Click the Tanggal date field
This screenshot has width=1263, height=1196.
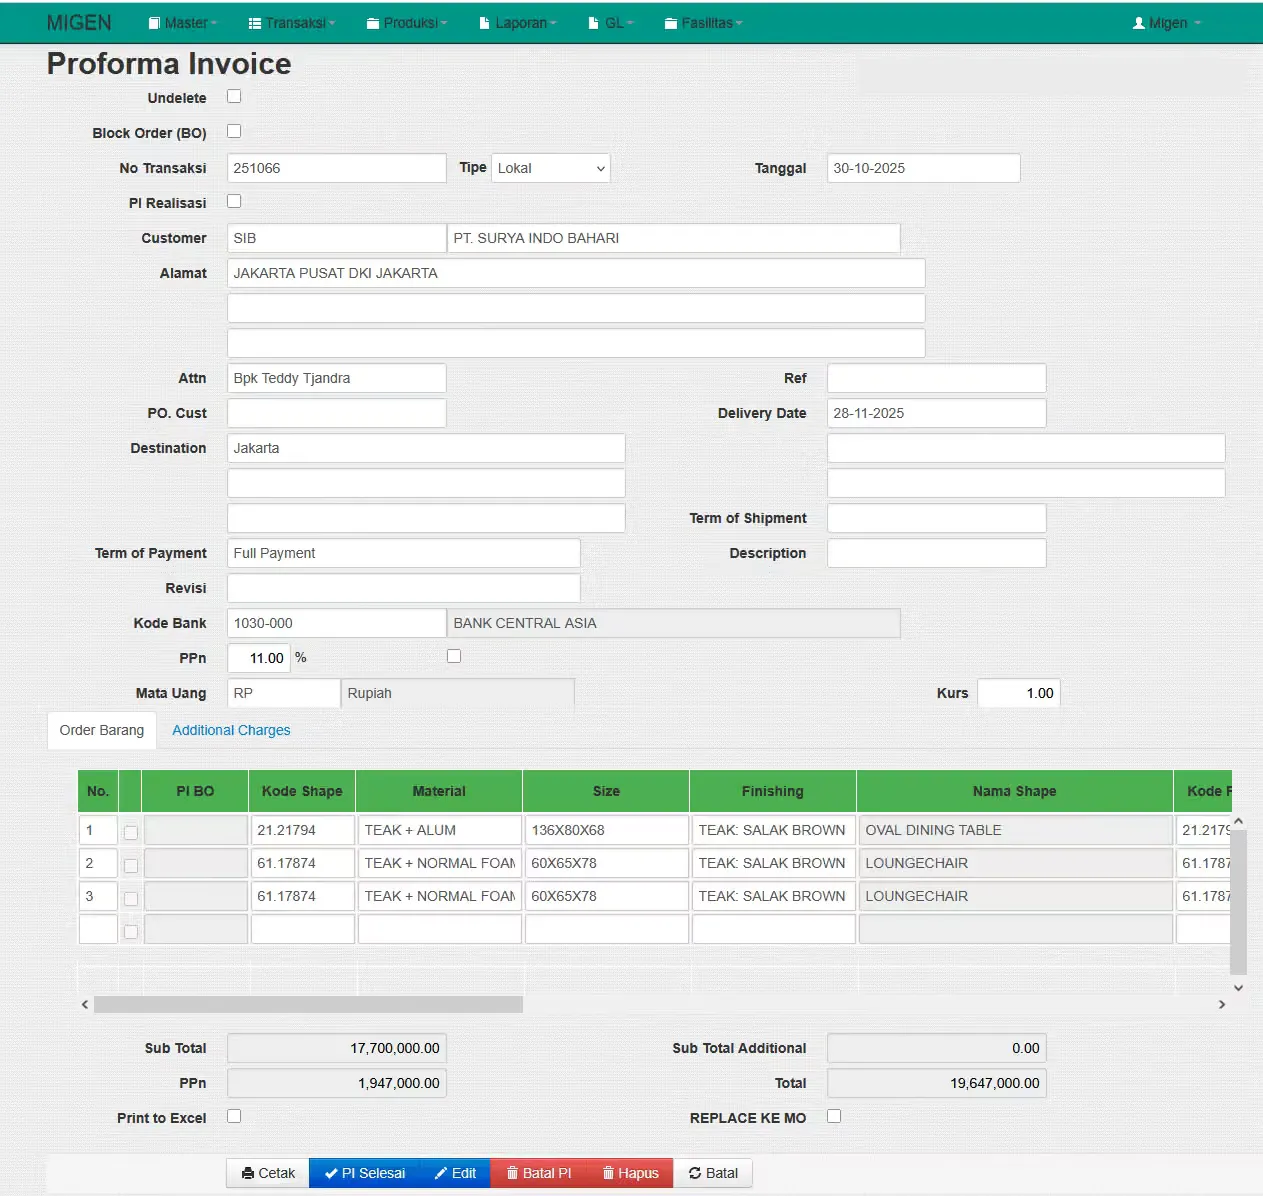click(924, 168)
